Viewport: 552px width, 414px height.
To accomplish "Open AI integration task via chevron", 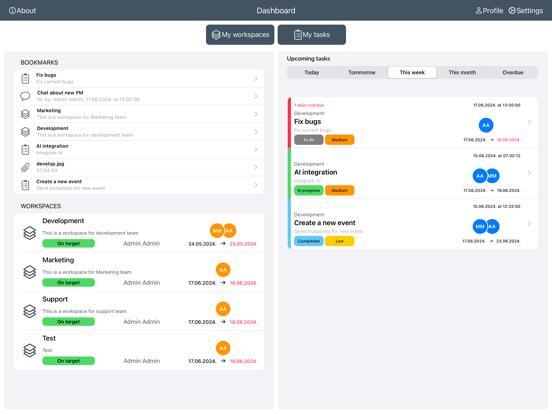I will pyautogui.click(x=529, y=173).
